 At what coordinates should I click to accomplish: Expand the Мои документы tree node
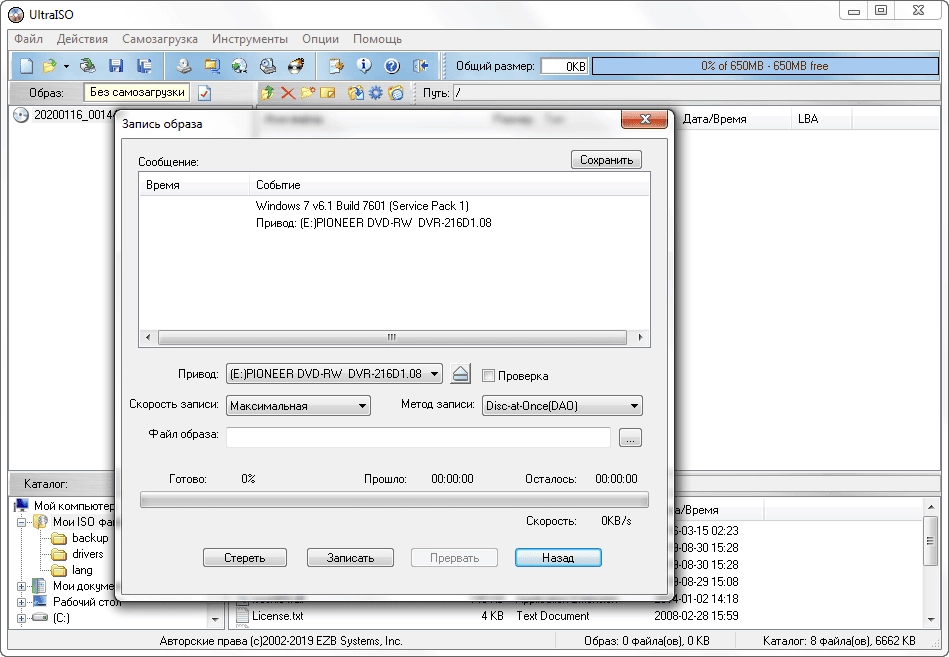tap(21, 586)
